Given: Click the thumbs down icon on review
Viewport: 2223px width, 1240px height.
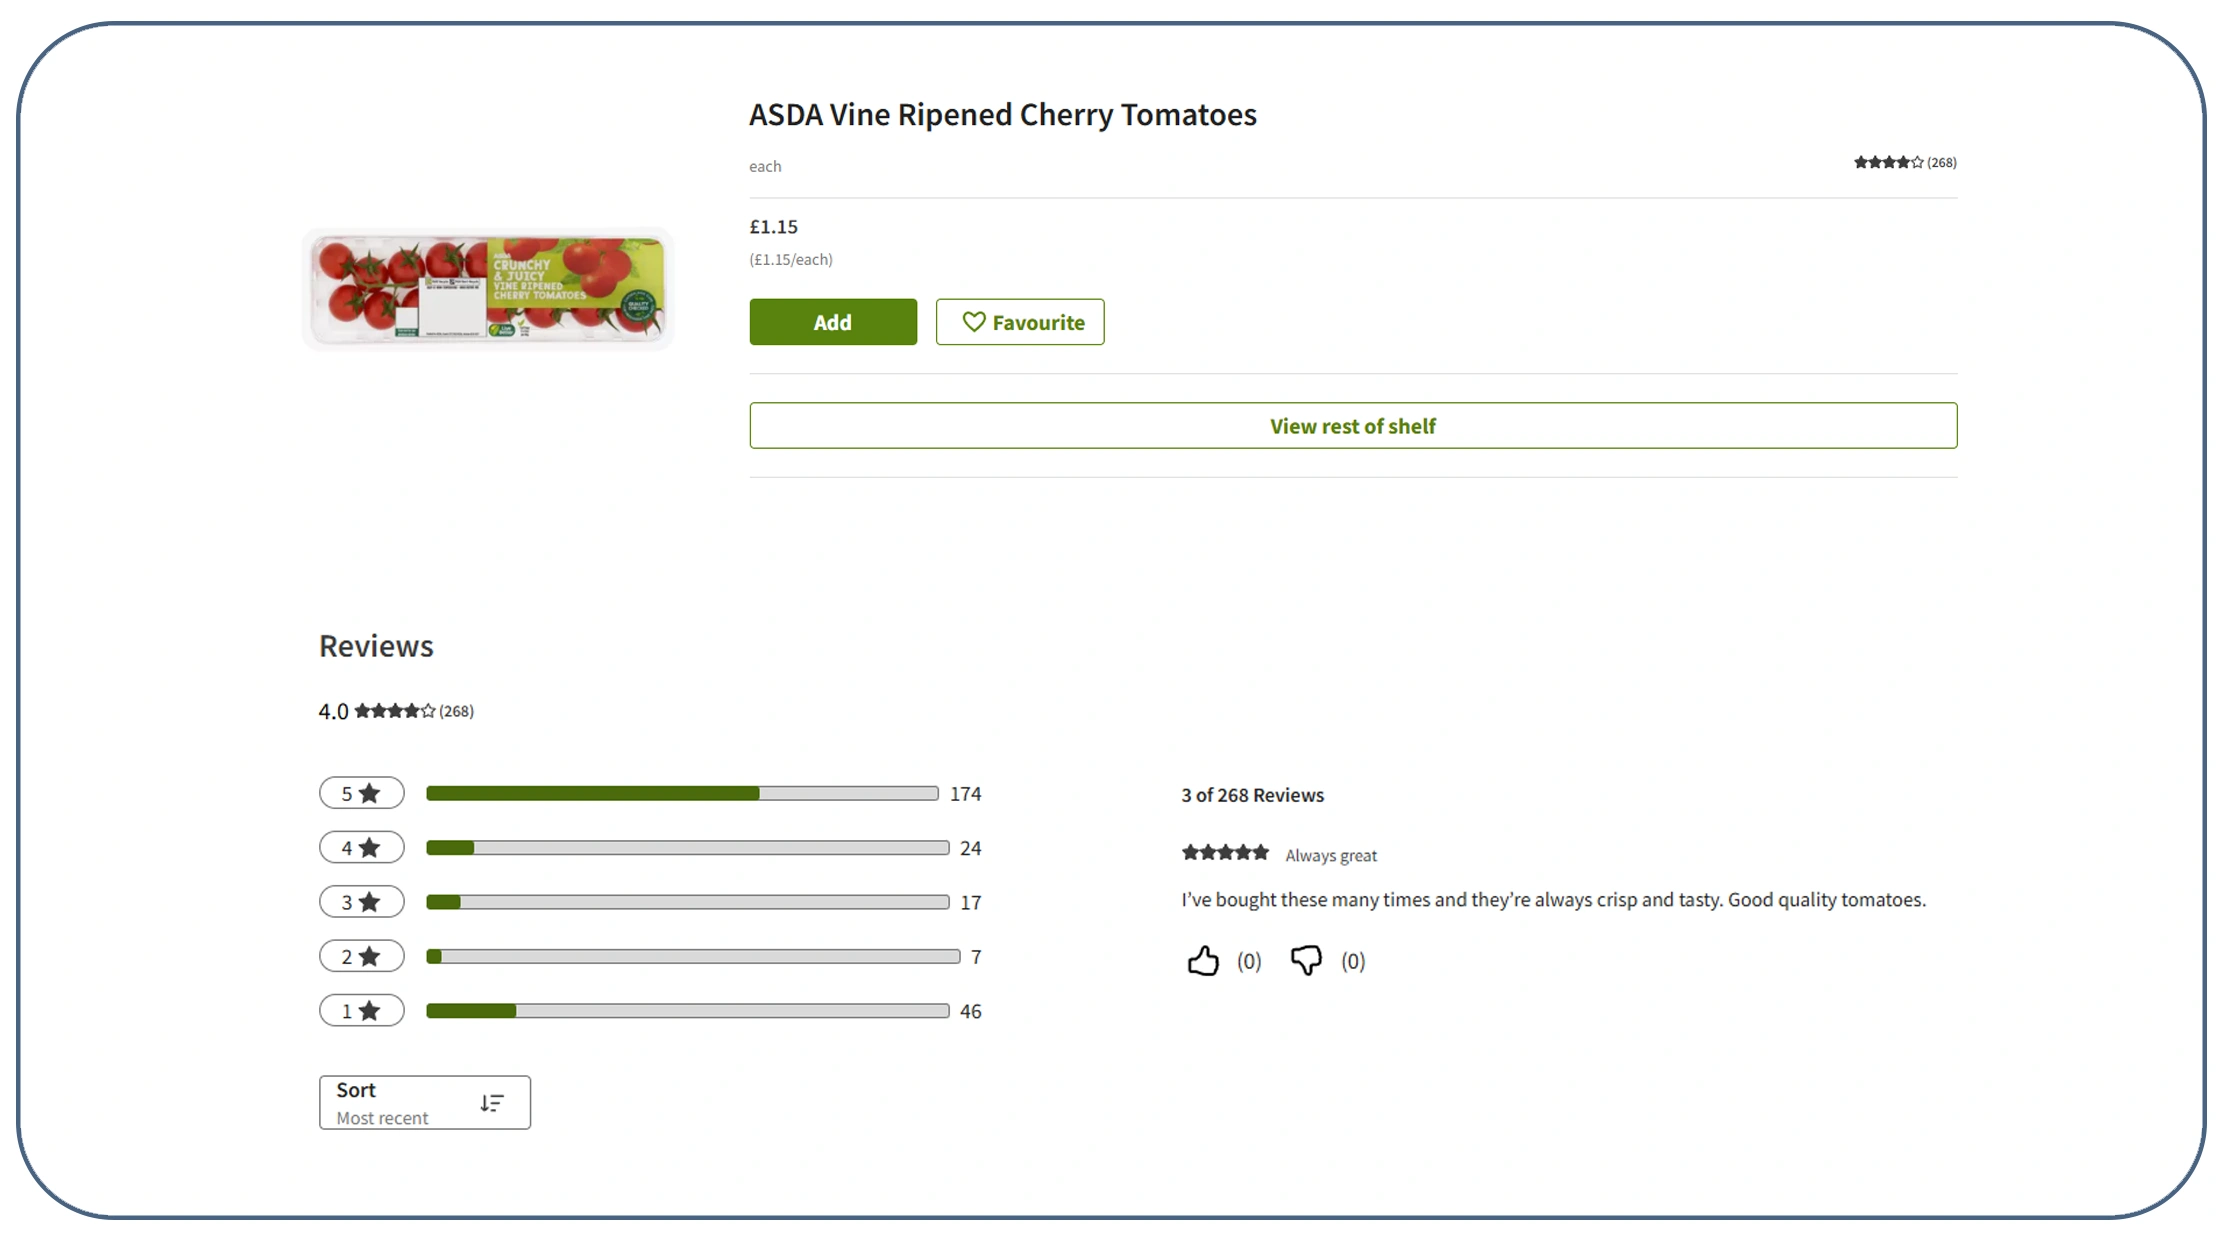Looking at the screenshot, I should (1306, 961).
